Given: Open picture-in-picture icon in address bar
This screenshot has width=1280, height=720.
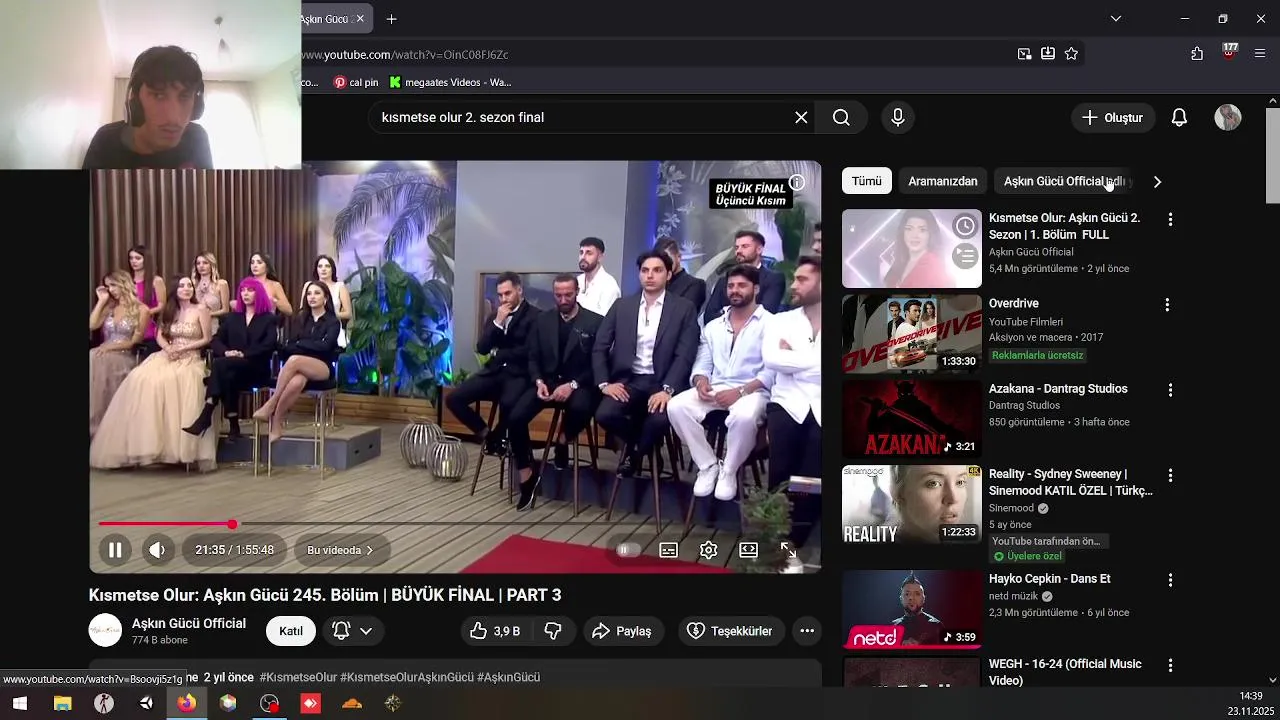Looking at the screenshot, I should (x=1024, y=54).
